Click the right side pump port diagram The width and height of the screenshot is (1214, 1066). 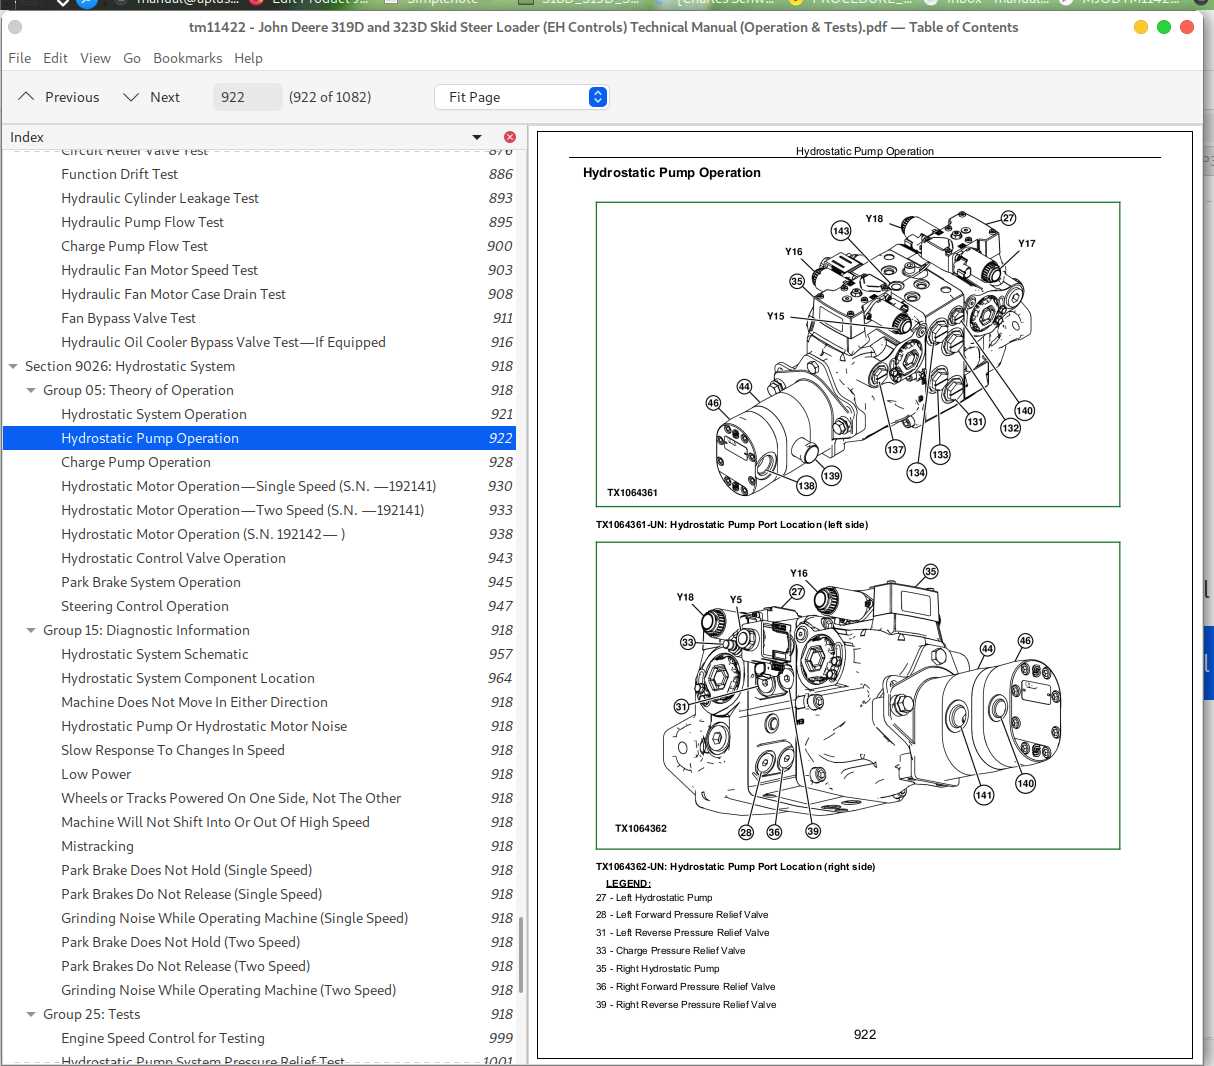click(857, 695)
